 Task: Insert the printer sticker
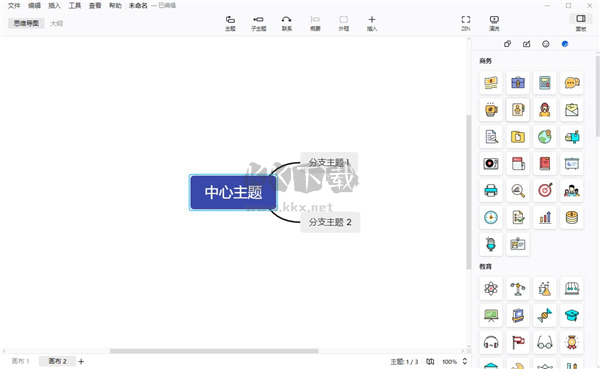[491, 190]
